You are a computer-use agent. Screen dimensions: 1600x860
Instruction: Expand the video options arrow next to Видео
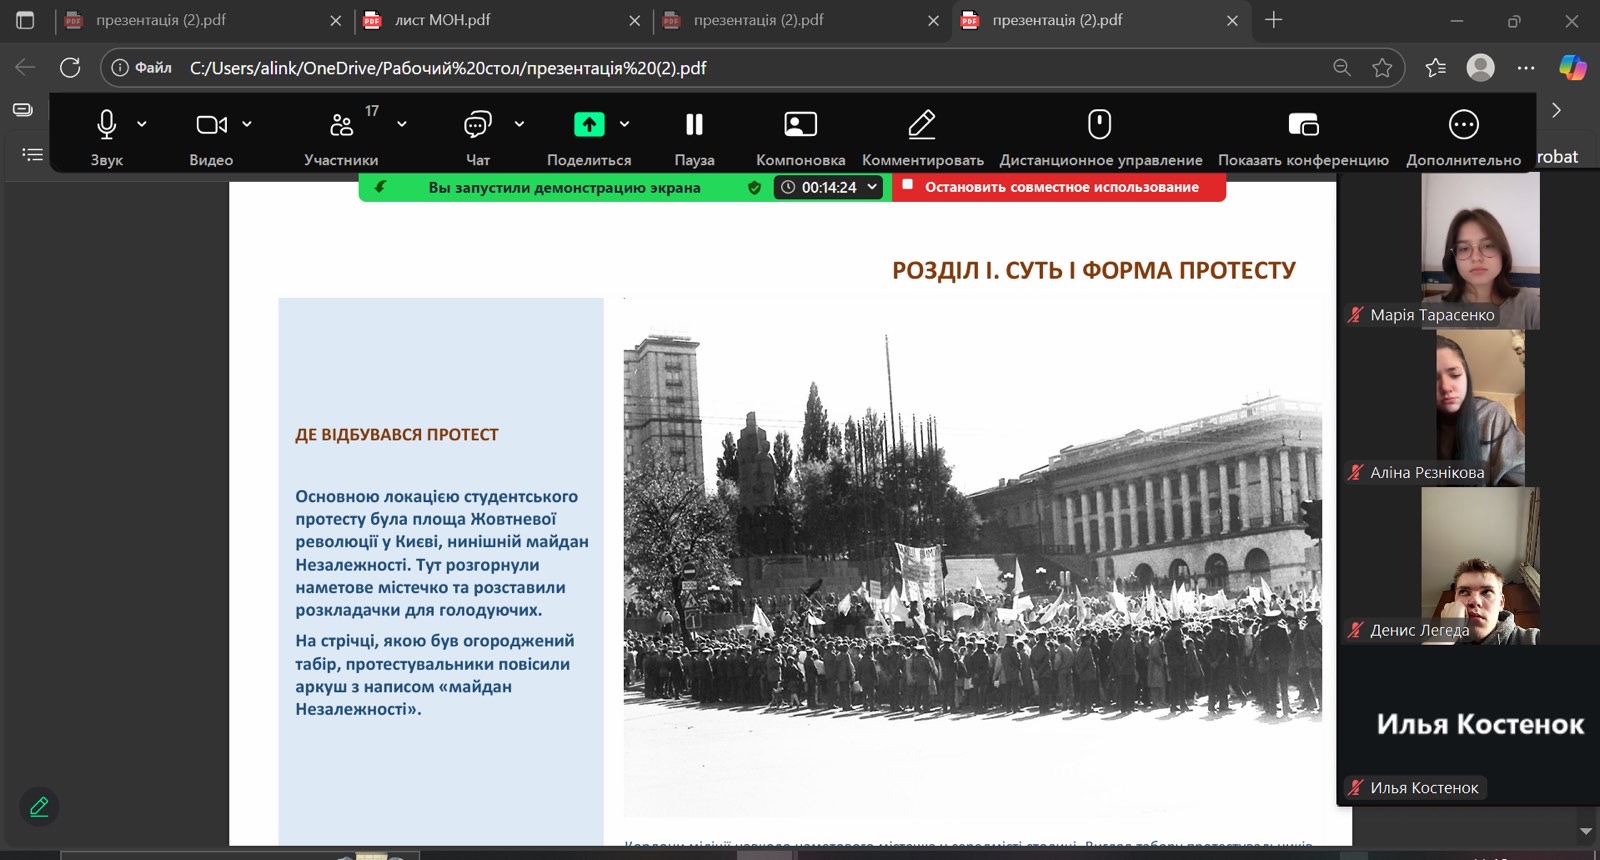point(247,124)
